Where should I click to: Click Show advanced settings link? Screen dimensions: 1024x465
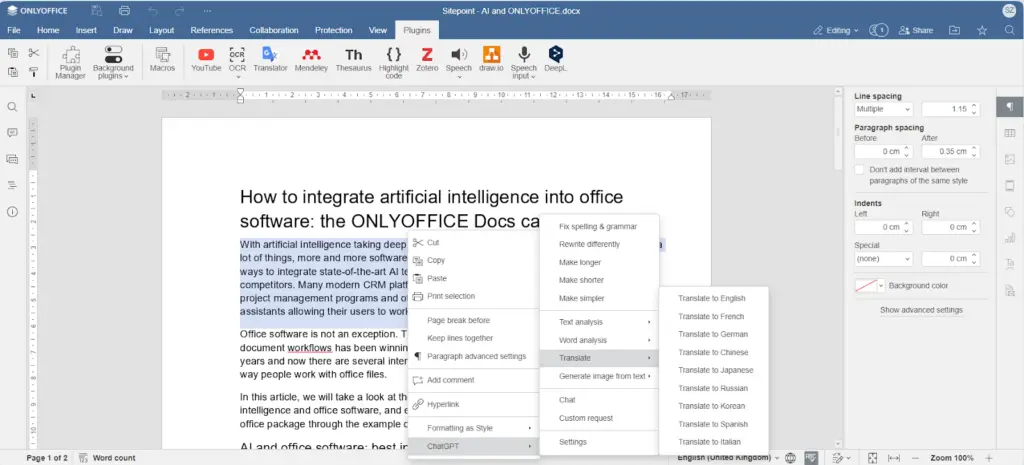(x=921, y=310)
